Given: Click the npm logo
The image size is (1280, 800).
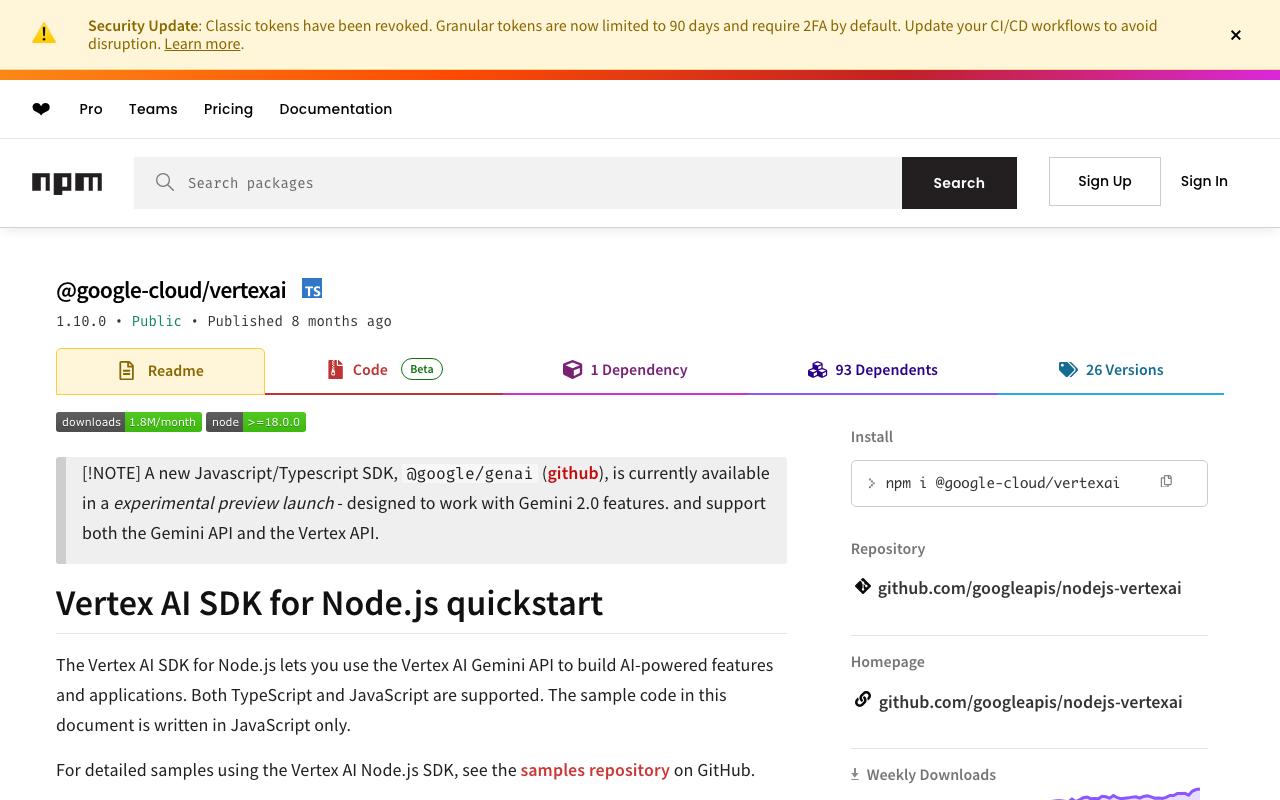Looking at the screenshot, I should [x=67, y=183].
